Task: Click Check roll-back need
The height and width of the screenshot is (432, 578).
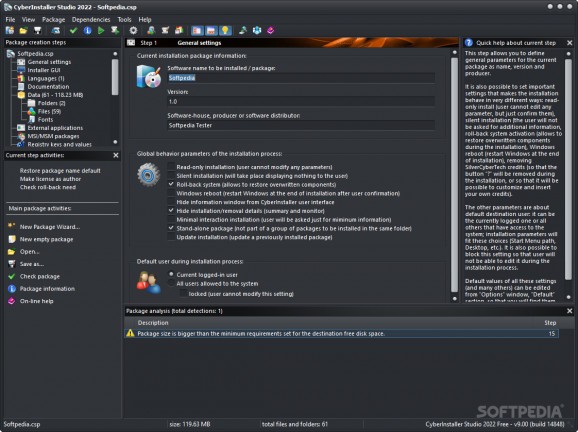Action: pyautogui.click(x=48, y=187)
